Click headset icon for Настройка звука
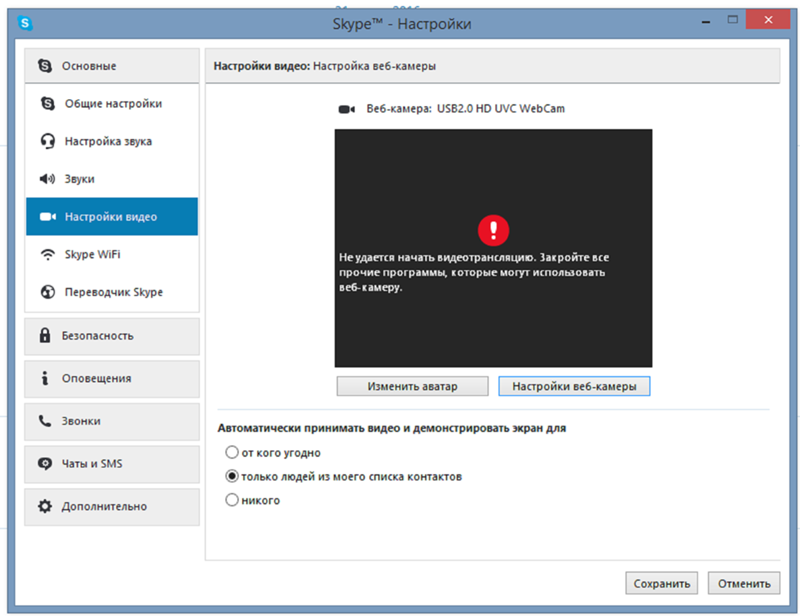This screenshot has width=800, height=616. pos(47,141)
